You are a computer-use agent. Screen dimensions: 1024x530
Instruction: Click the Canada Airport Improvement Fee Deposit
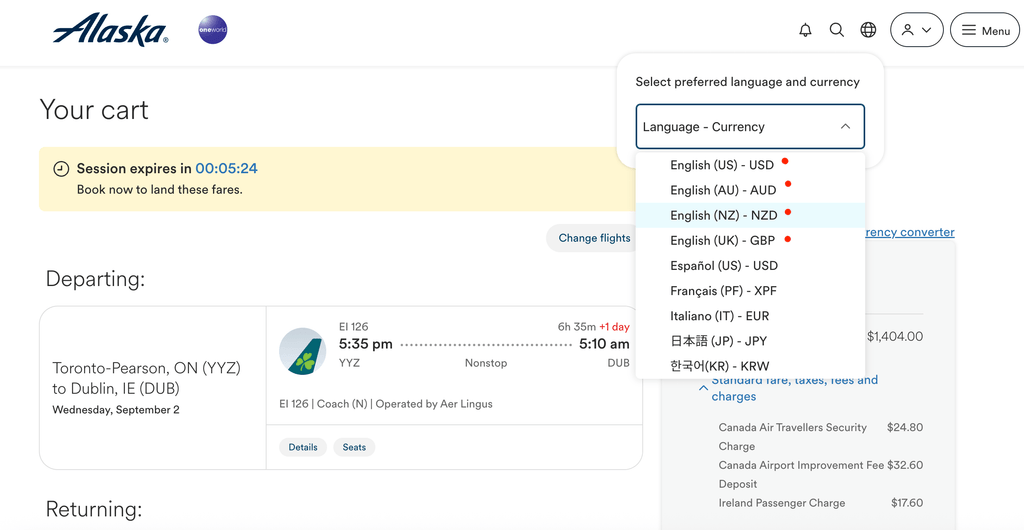pyautogui.click(x=820, y=475)
